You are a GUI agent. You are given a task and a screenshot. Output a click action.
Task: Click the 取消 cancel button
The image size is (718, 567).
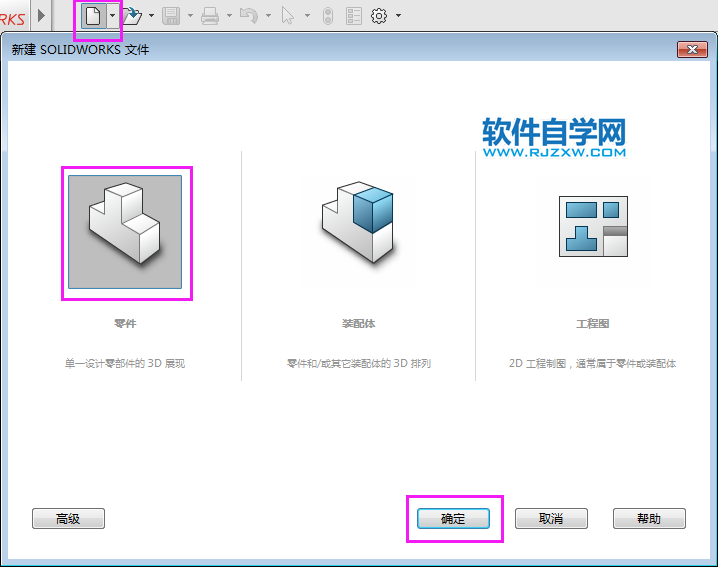[x=551, y=518]
